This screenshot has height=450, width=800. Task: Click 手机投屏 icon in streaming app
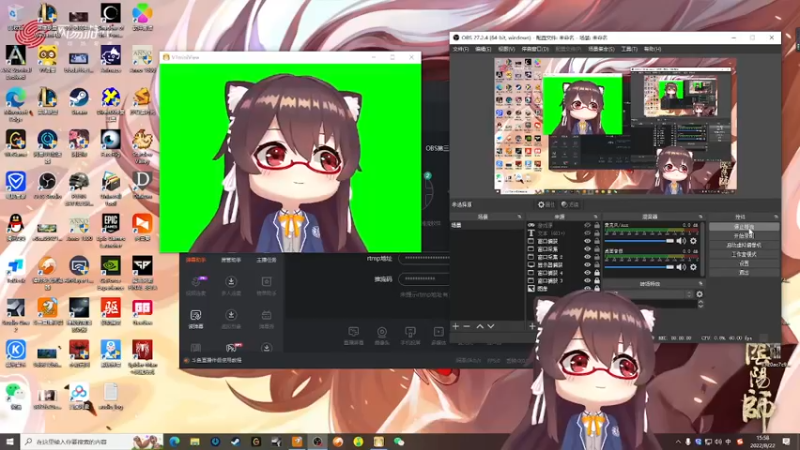point(410,336)
